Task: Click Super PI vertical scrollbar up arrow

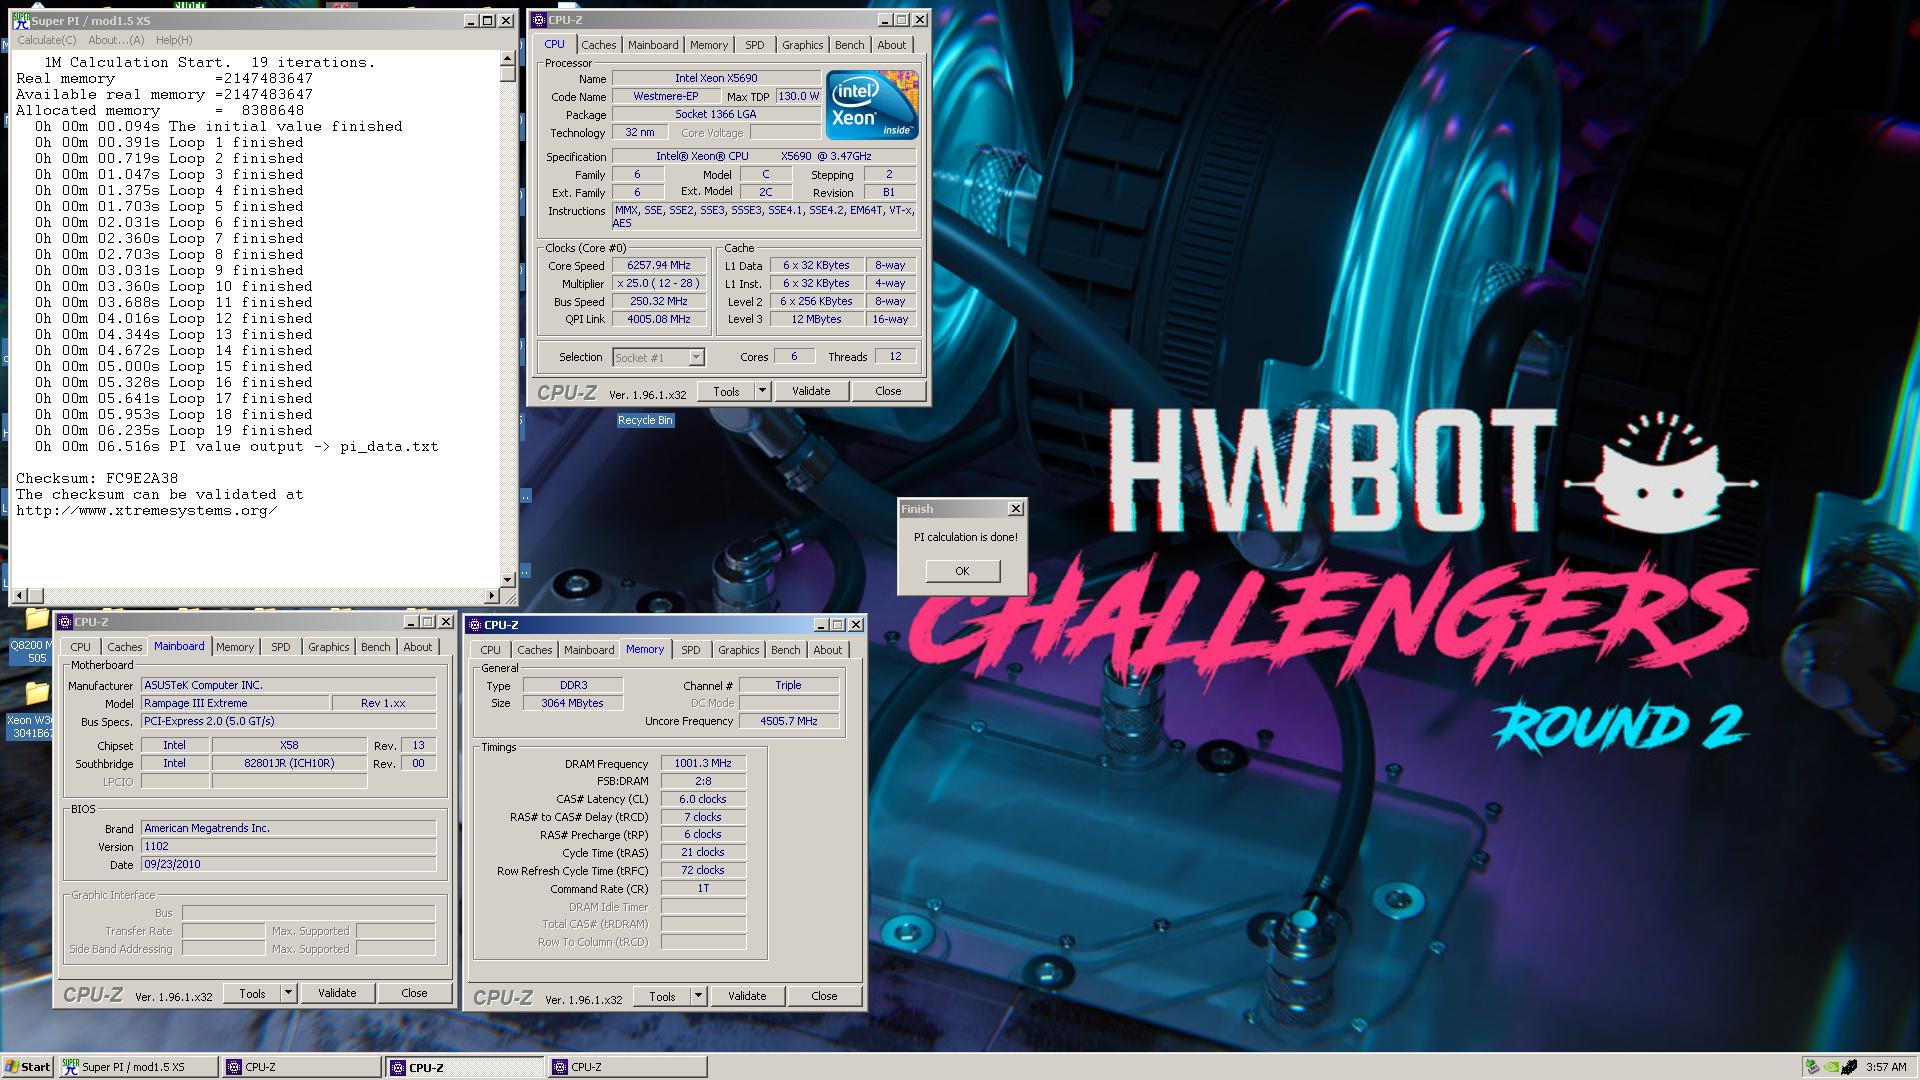Action: point(508,59)
